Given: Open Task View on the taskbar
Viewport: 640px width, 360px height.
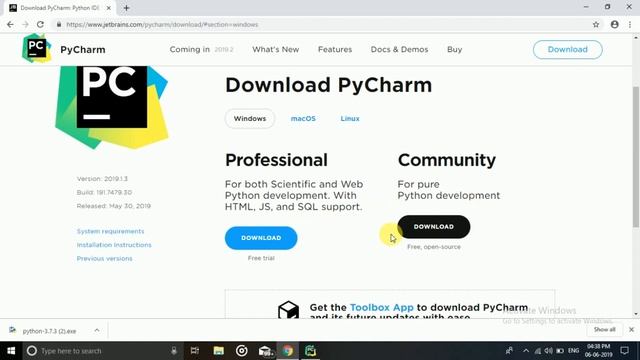Looking at the screenshot, I should [x=195, y=351].
